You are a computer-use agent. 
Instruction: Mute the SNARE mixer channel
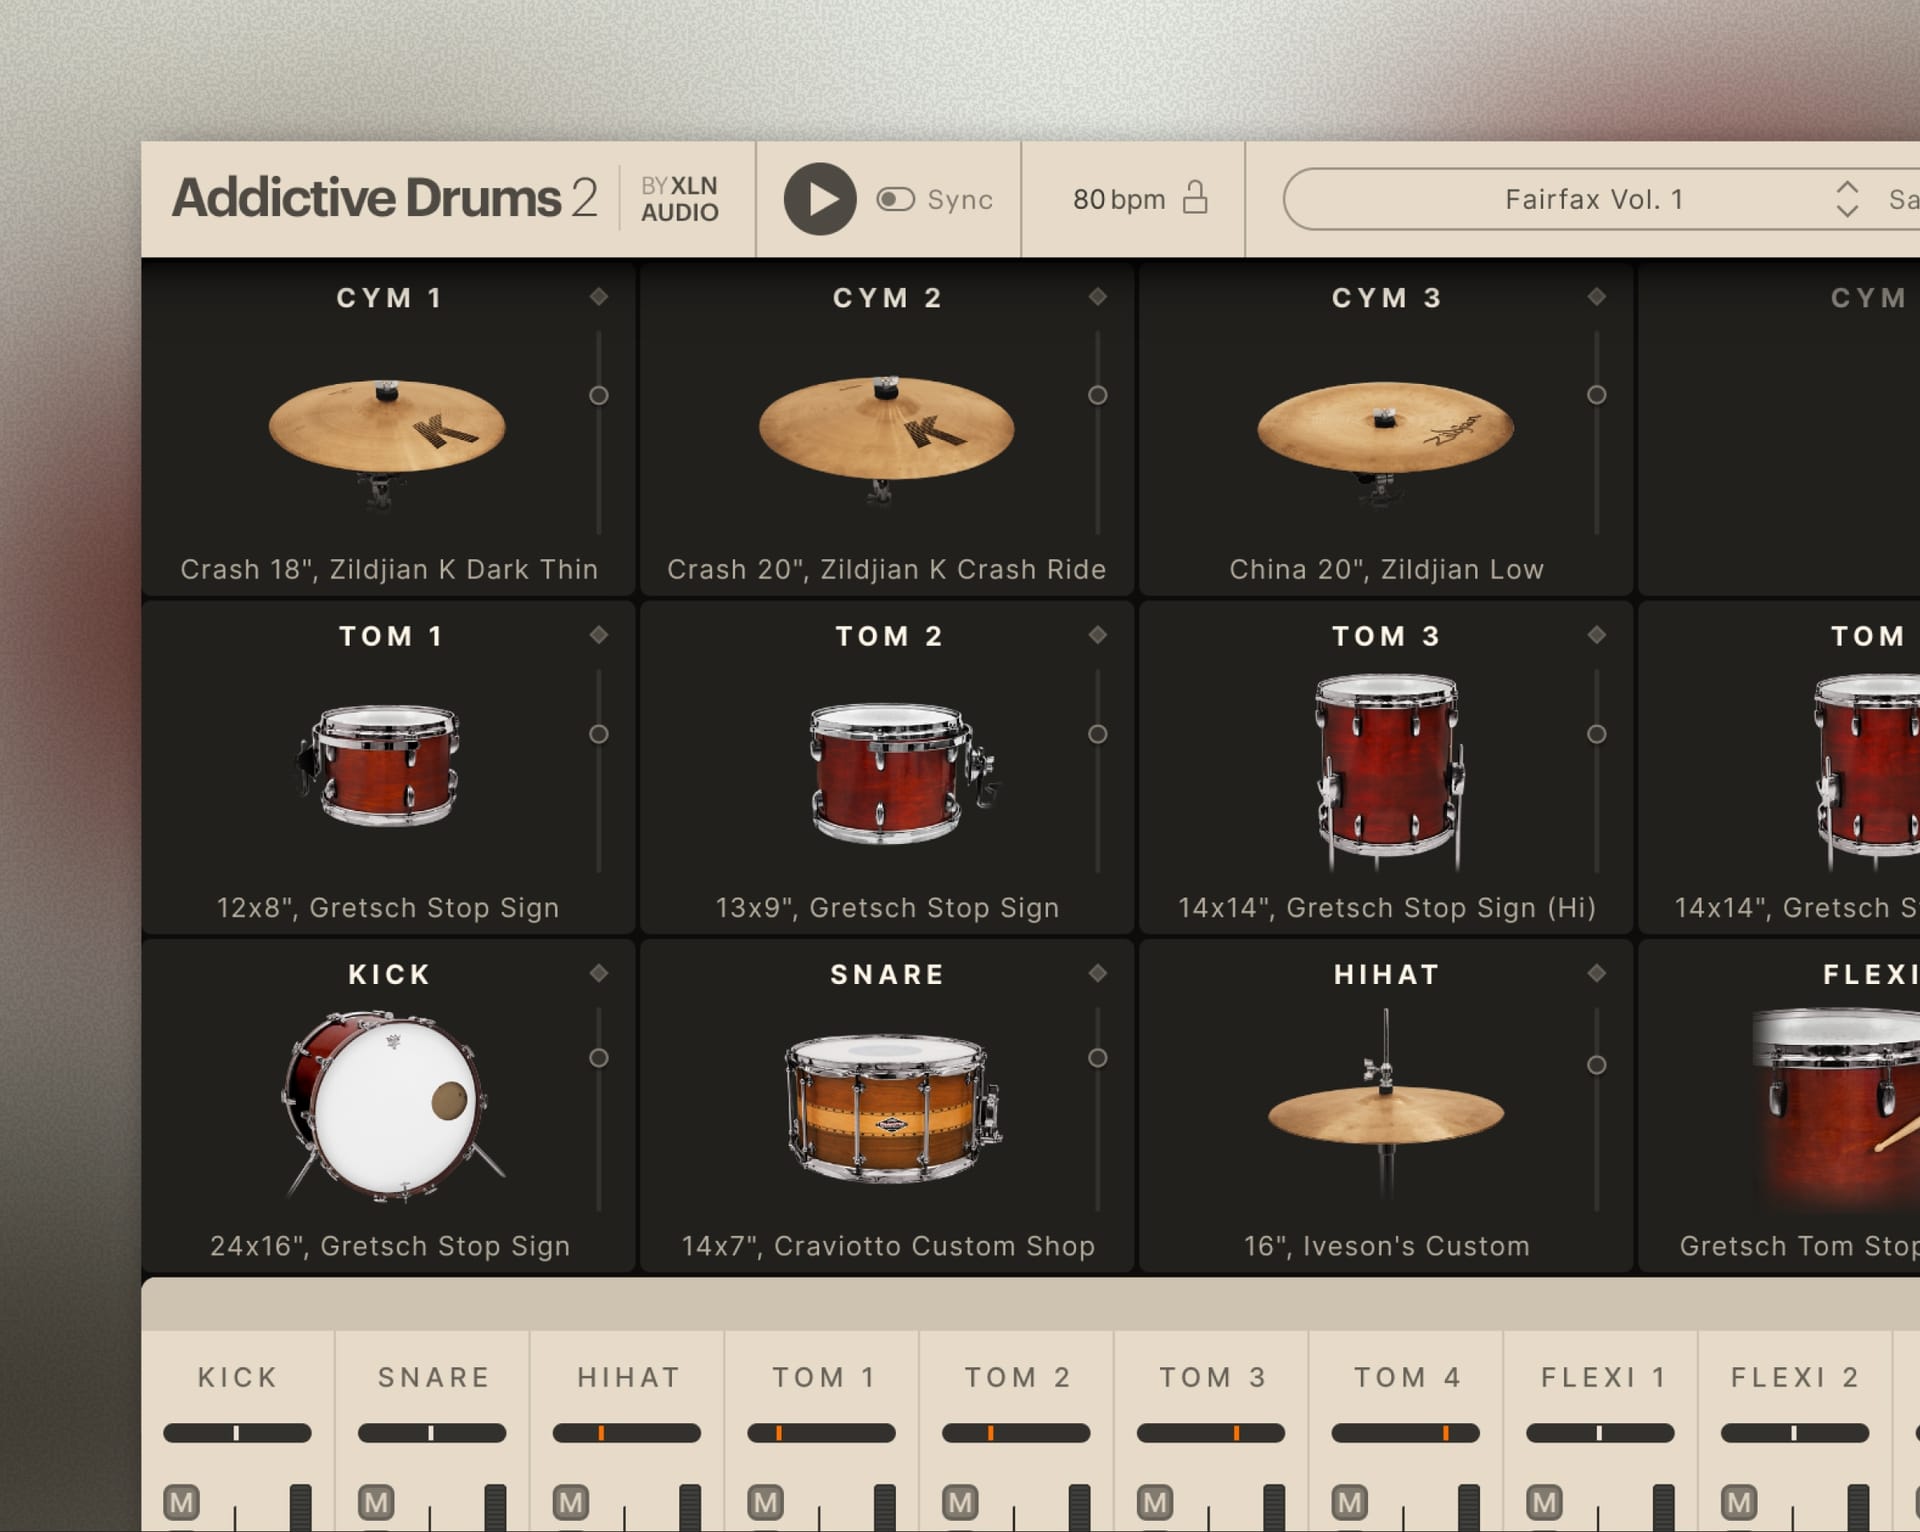[x=376, y=1502]
